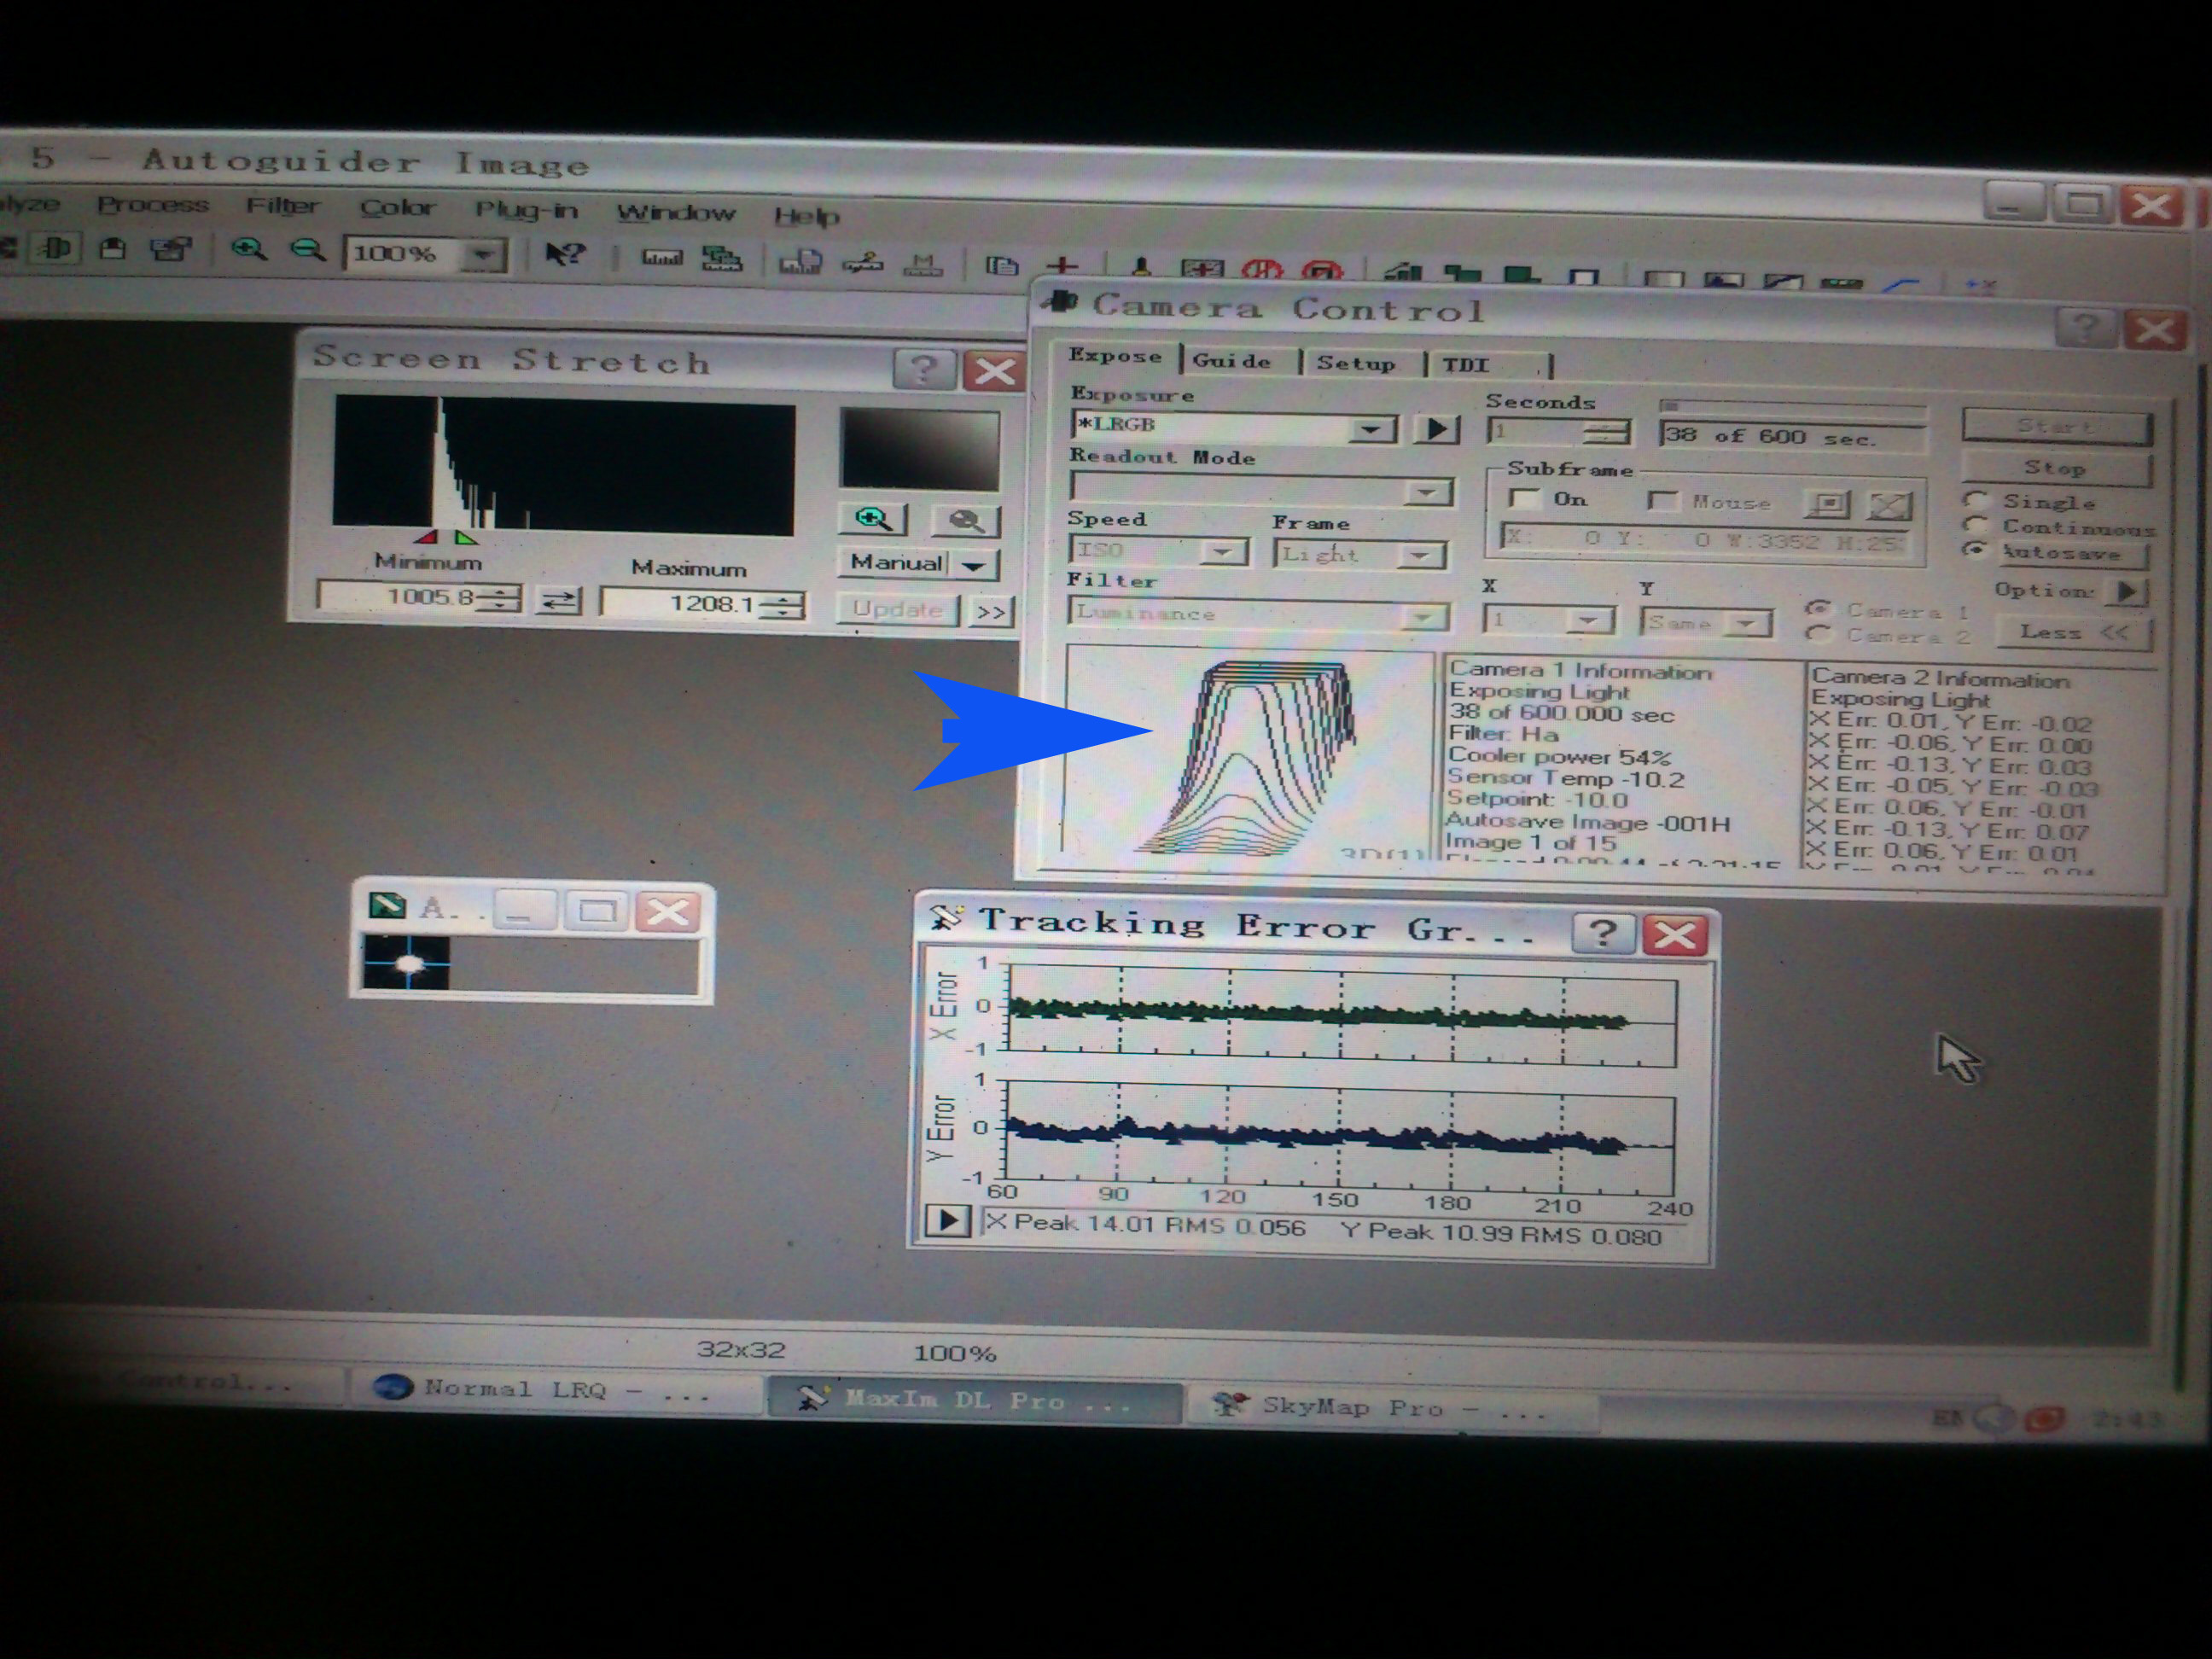Open the Frame Light dropdown
2212x1659 pixels.
coord(1419,555)
